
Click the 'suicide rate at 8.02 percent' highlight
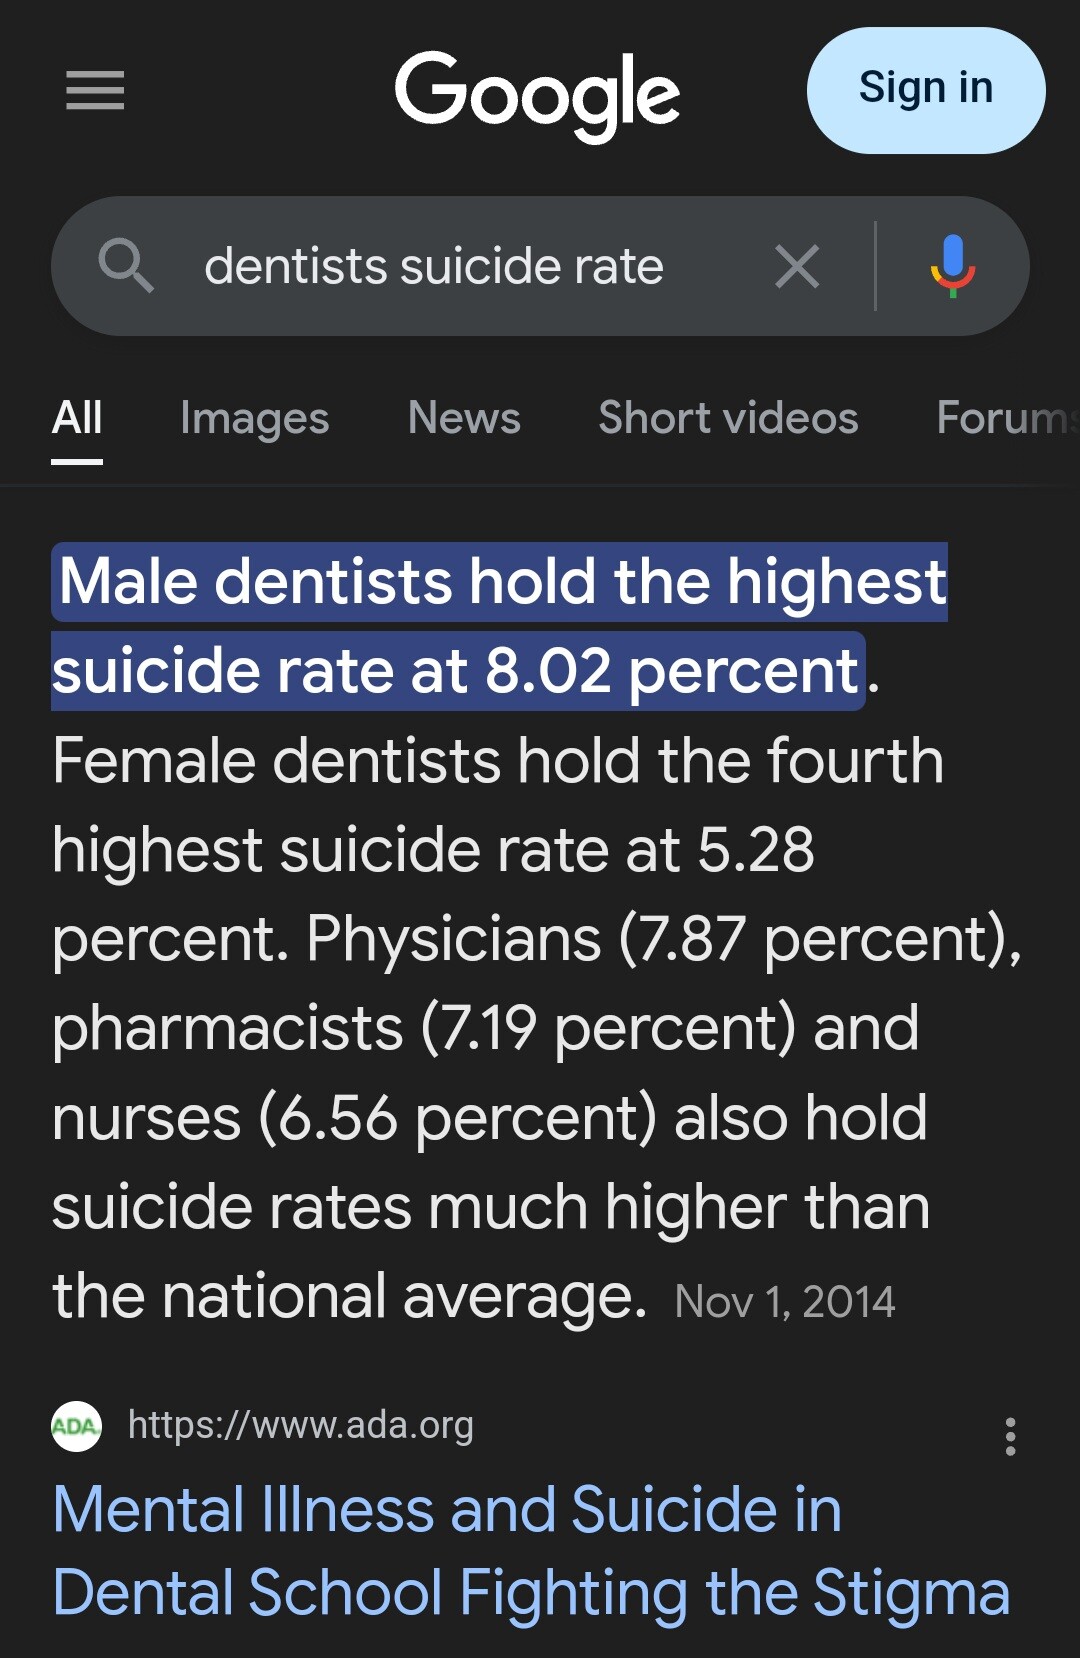coord(458,671)
